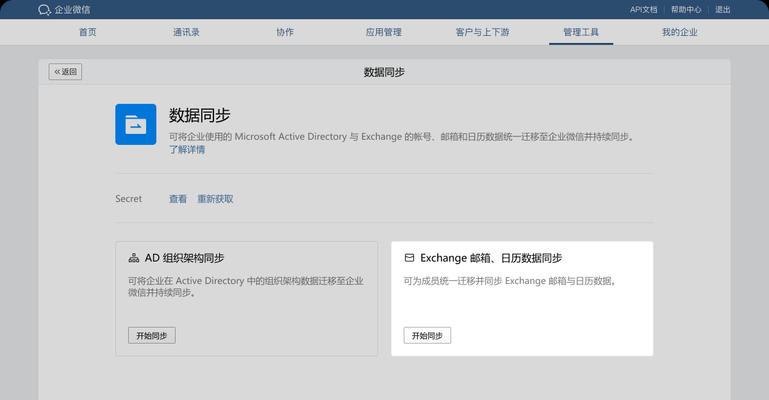The height and width of the screenshot is (400, 769).
Task: Click the 企业微信 brand name text
Action: [72, 10]
